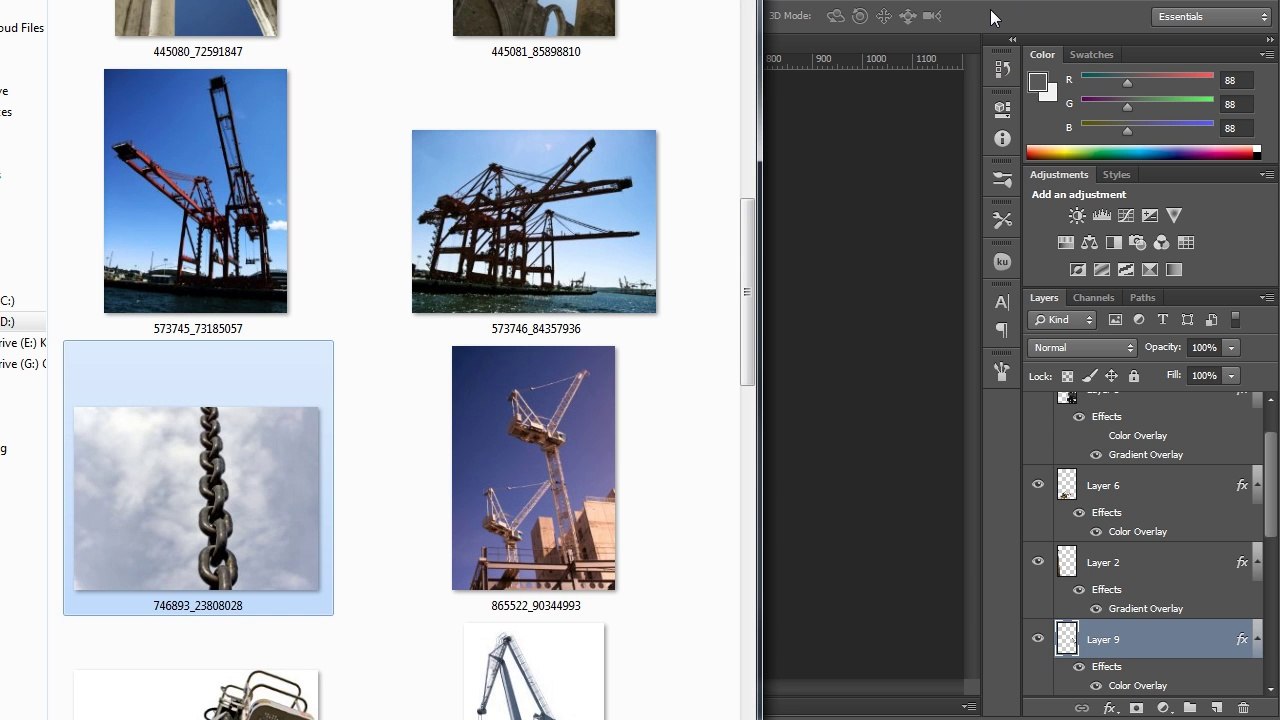Adjust the R red color slider

point(1127,83)
